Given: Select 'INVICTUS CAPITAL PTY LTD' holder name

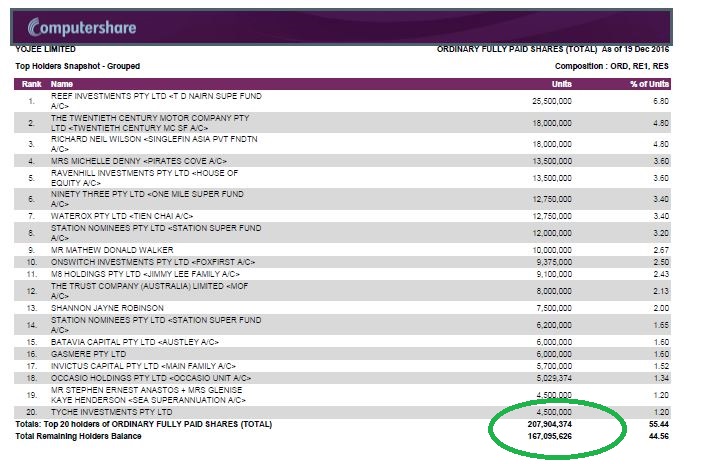Looking at the screenshot, I should (143, 366).
